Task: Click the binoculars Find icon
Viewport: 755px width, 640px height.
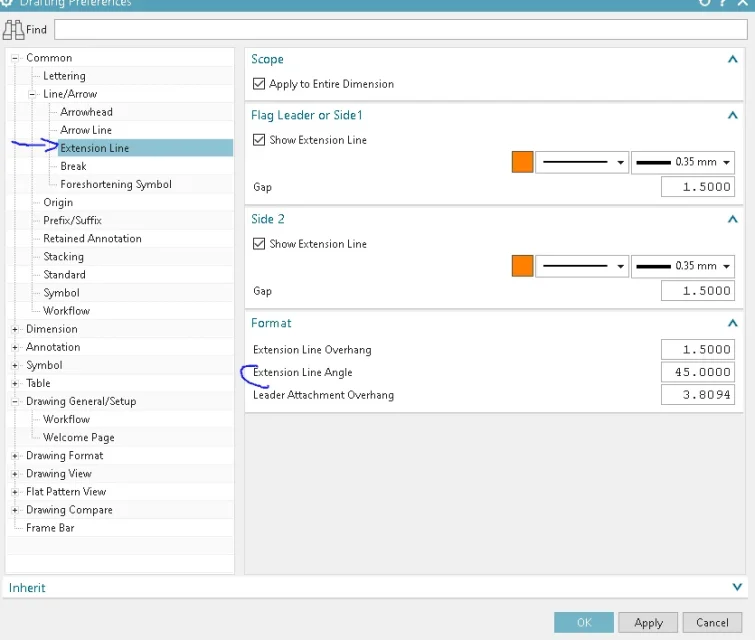Action: pyautogui.click(x=14, y=30)
